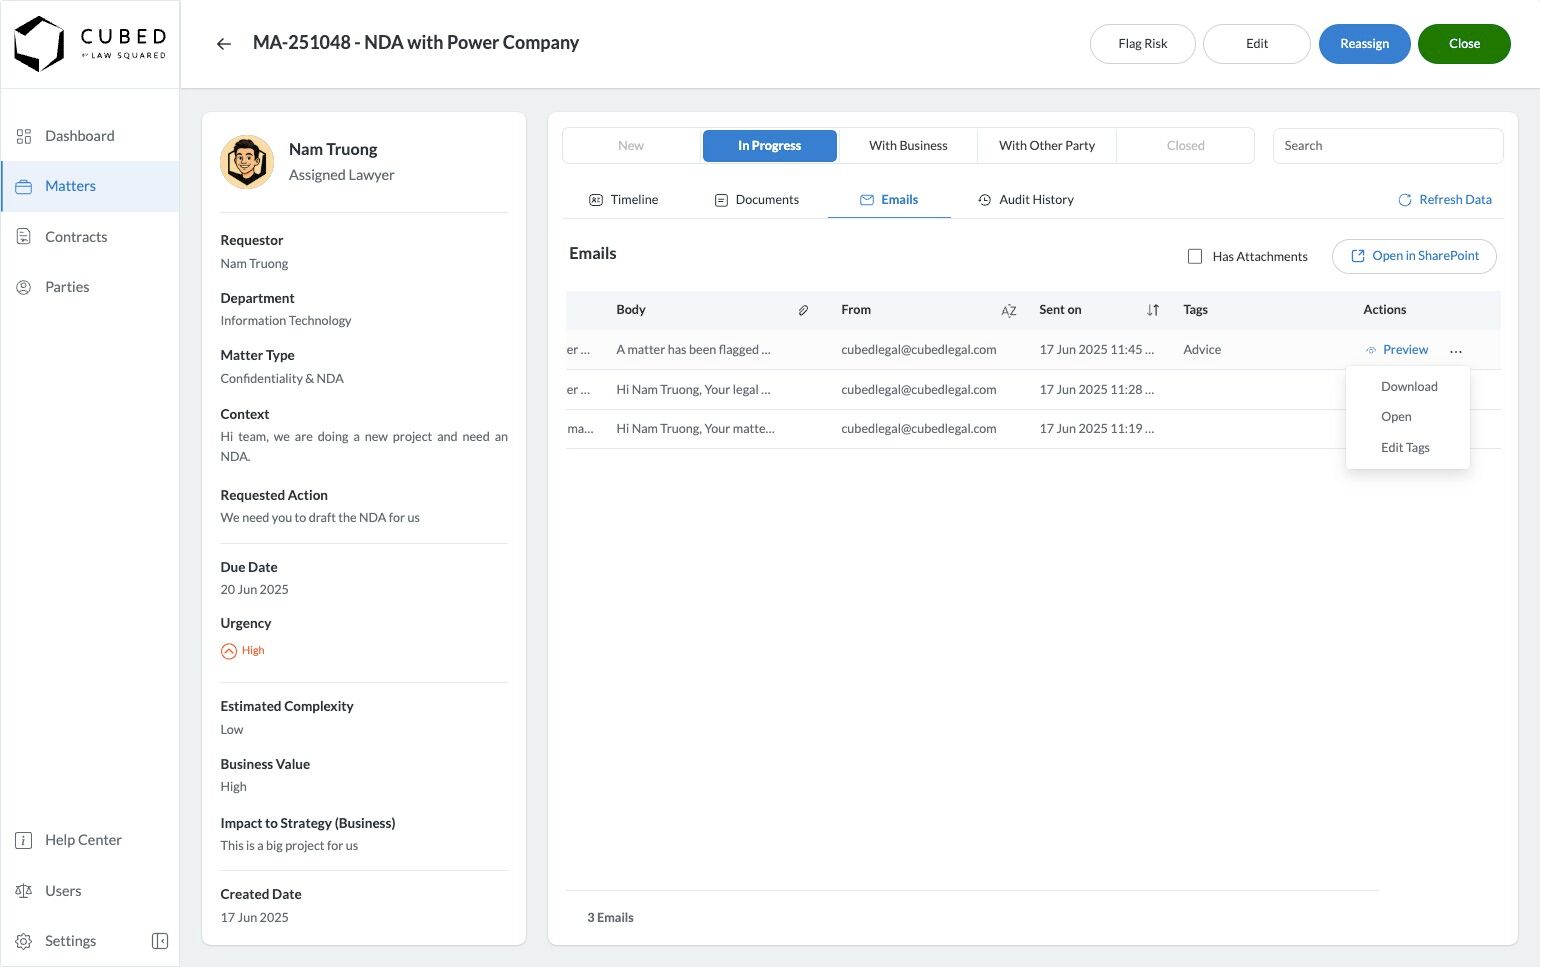
Task: Switch to the Audit History tab
Action: pos(1026,200)
